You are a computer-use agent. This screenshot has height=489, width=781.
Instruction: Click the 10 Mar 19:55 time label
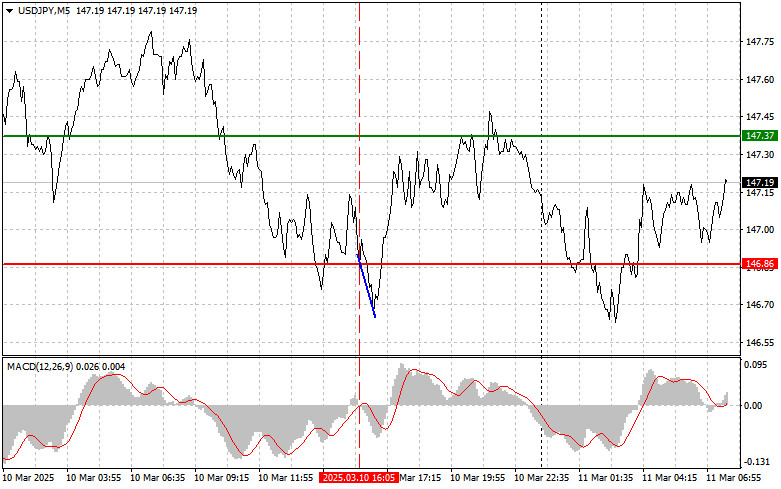[480, 479]
